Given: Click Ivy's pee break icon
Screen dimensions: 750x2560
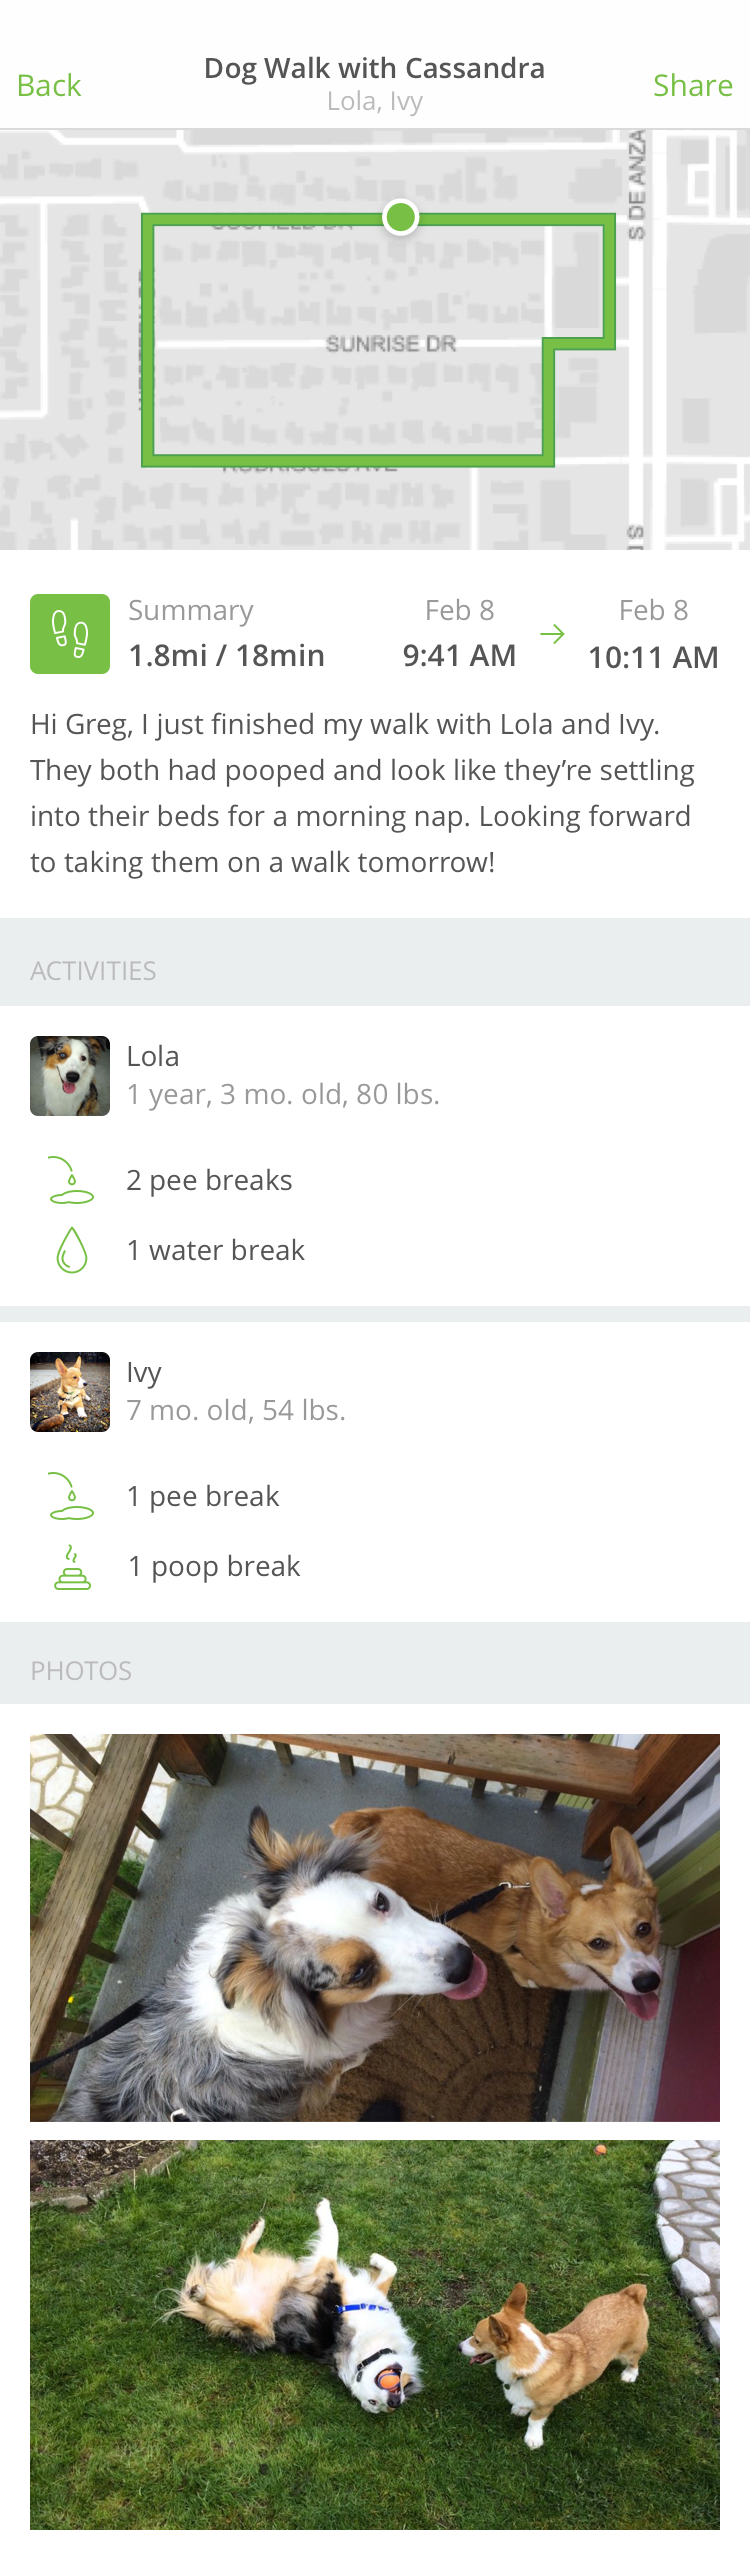Looking at the screenshot, I should coord(71,1496).
